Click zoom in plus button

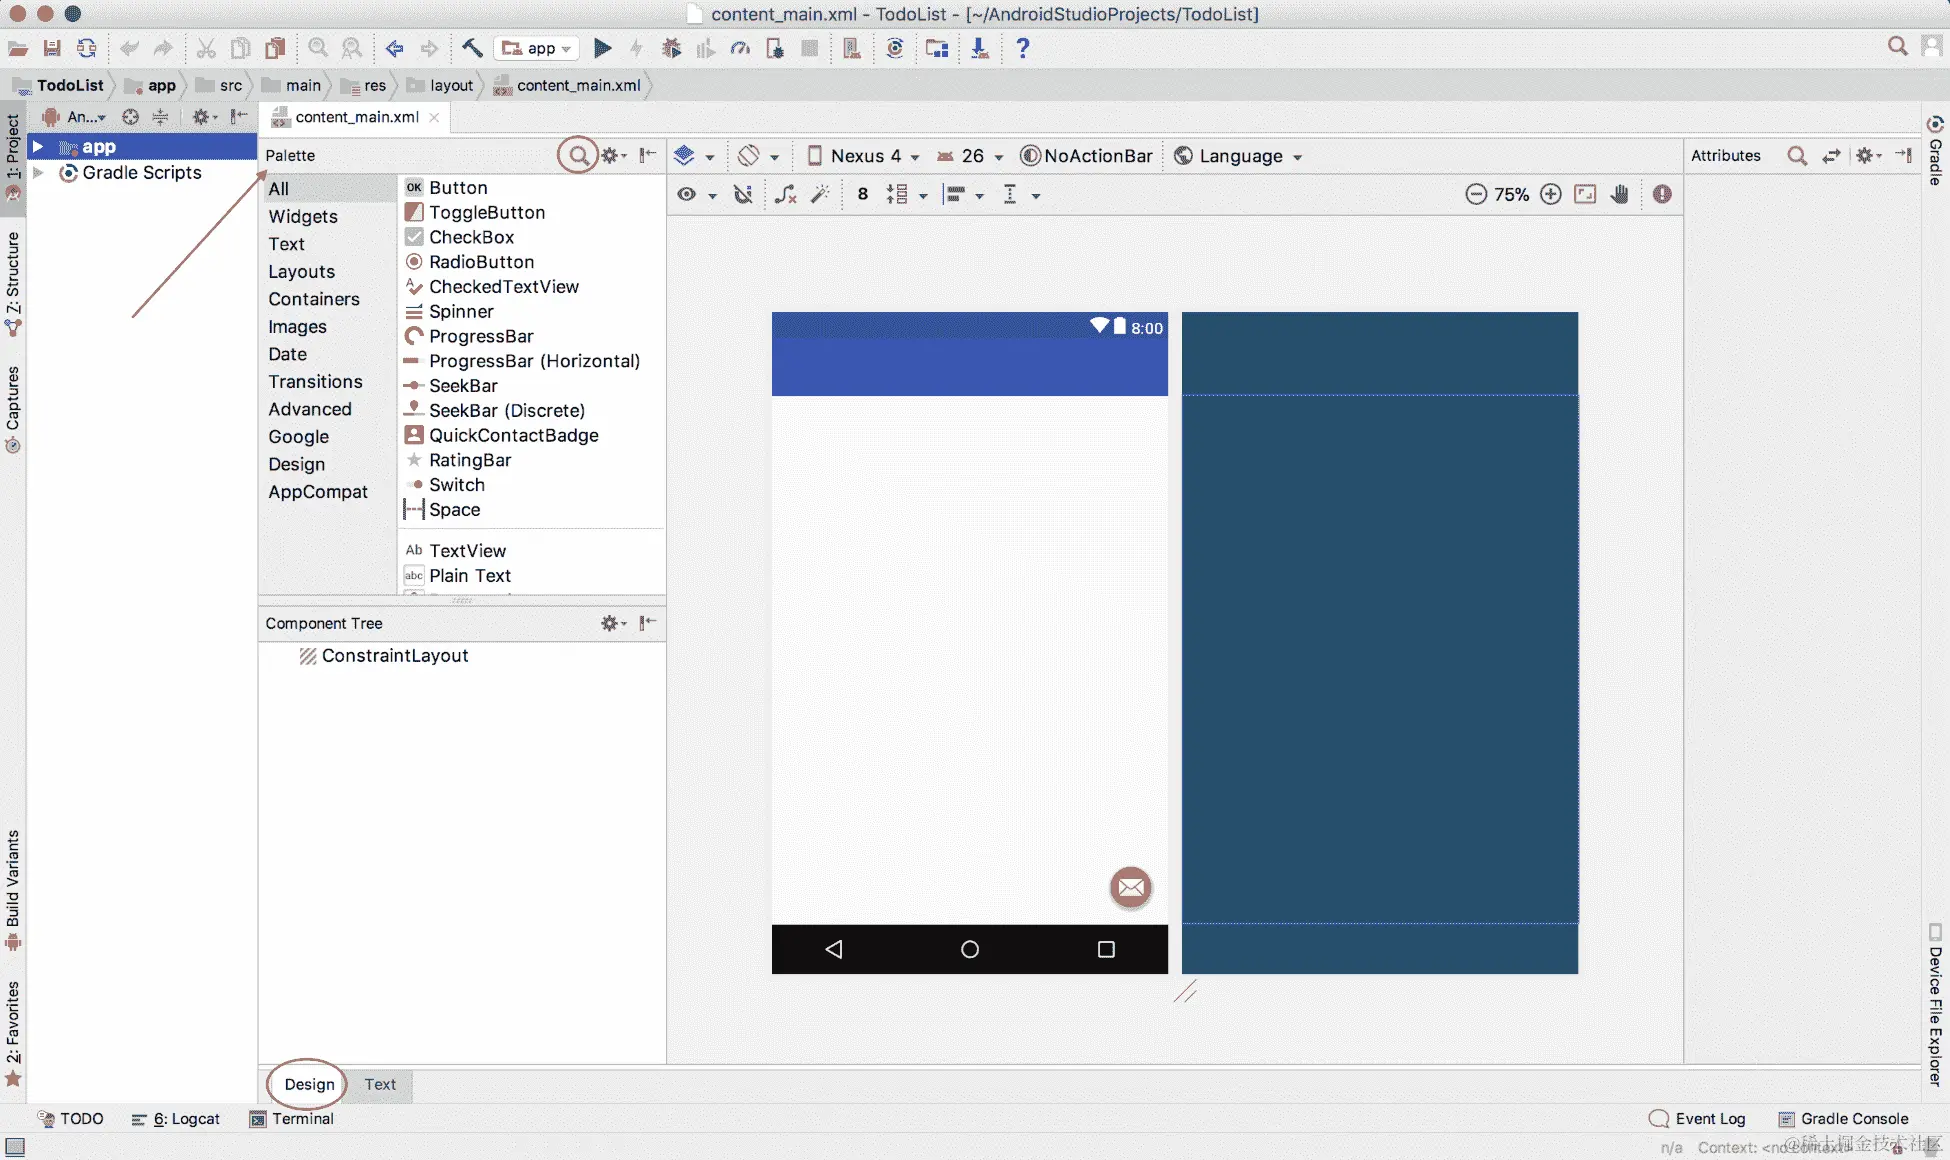click(1550, 195)
